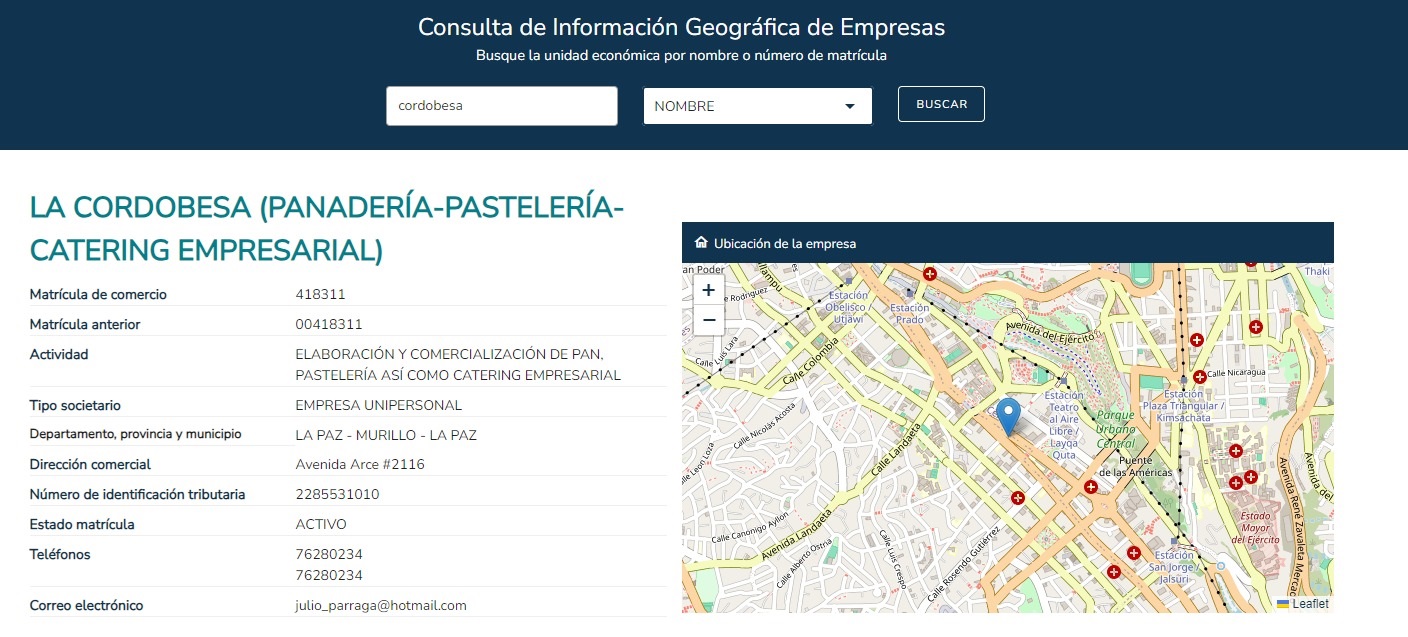Click the Ukraine flag icon next to Leaflet credit
Screen dimensions: 1408x637
pos(1283,603)
